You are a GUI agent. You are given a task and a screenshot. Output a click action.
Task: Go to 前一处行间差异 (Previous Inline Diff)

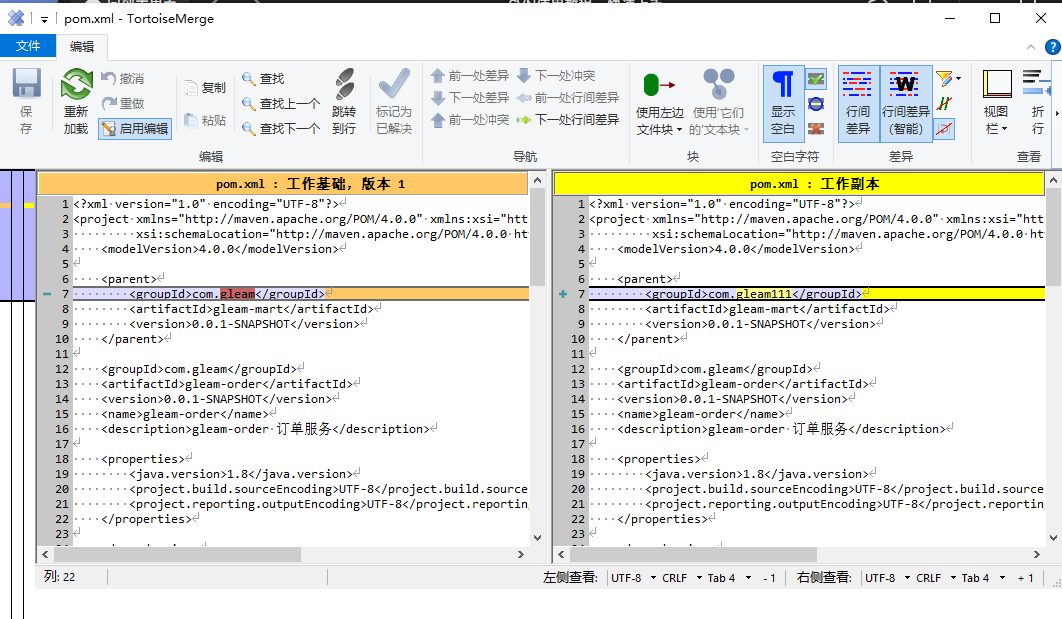click(x=568, y=98)
